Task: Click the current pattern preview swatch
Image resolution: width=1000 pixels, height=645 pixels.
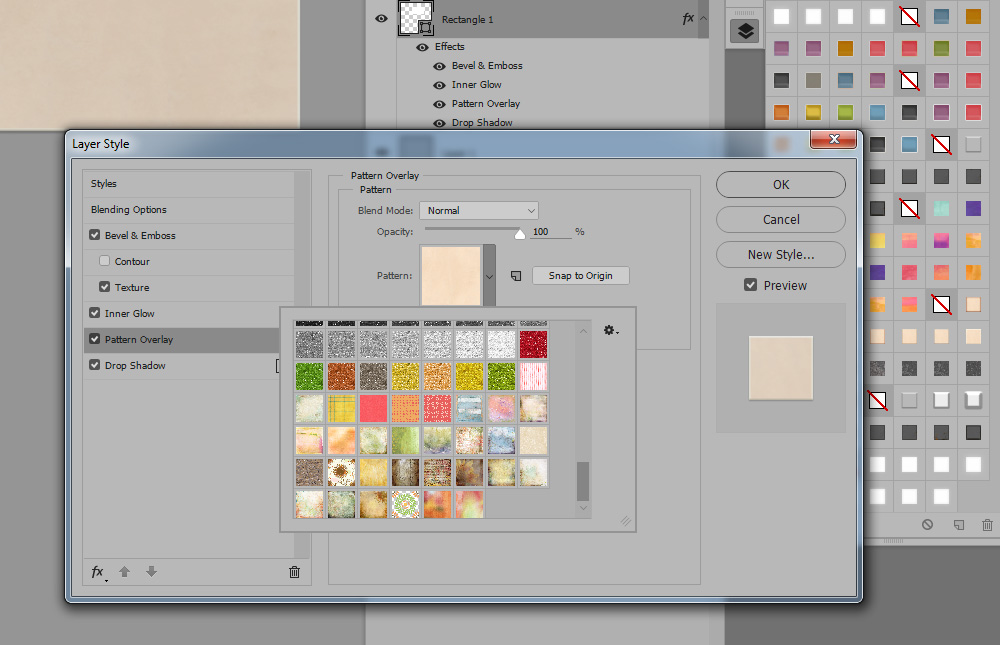Action: pyautogui.click(x=451, y=276)
